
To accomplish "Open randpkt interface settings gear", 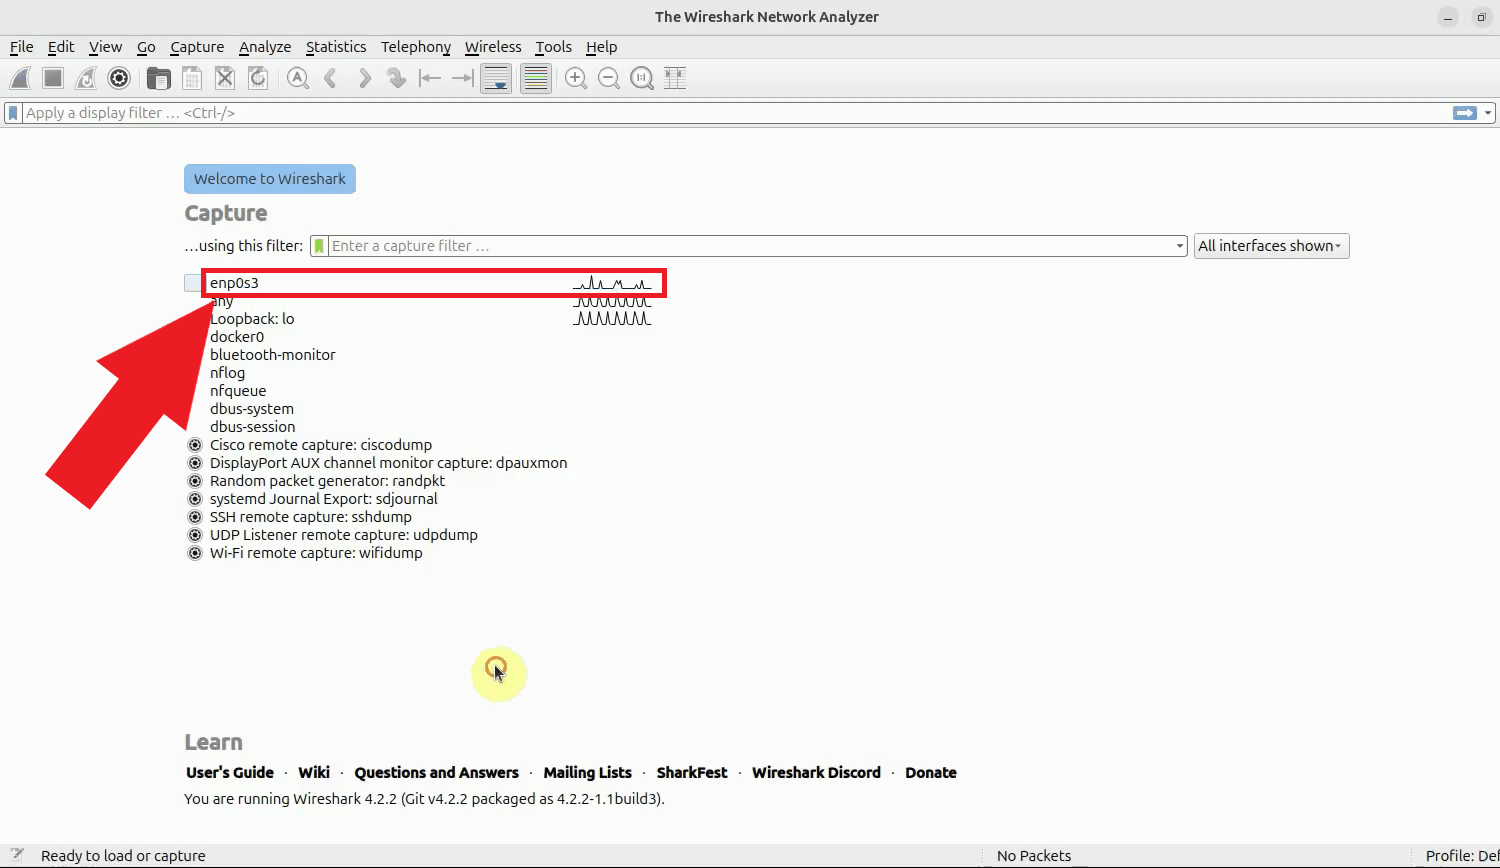I will [x=195, y=481].
